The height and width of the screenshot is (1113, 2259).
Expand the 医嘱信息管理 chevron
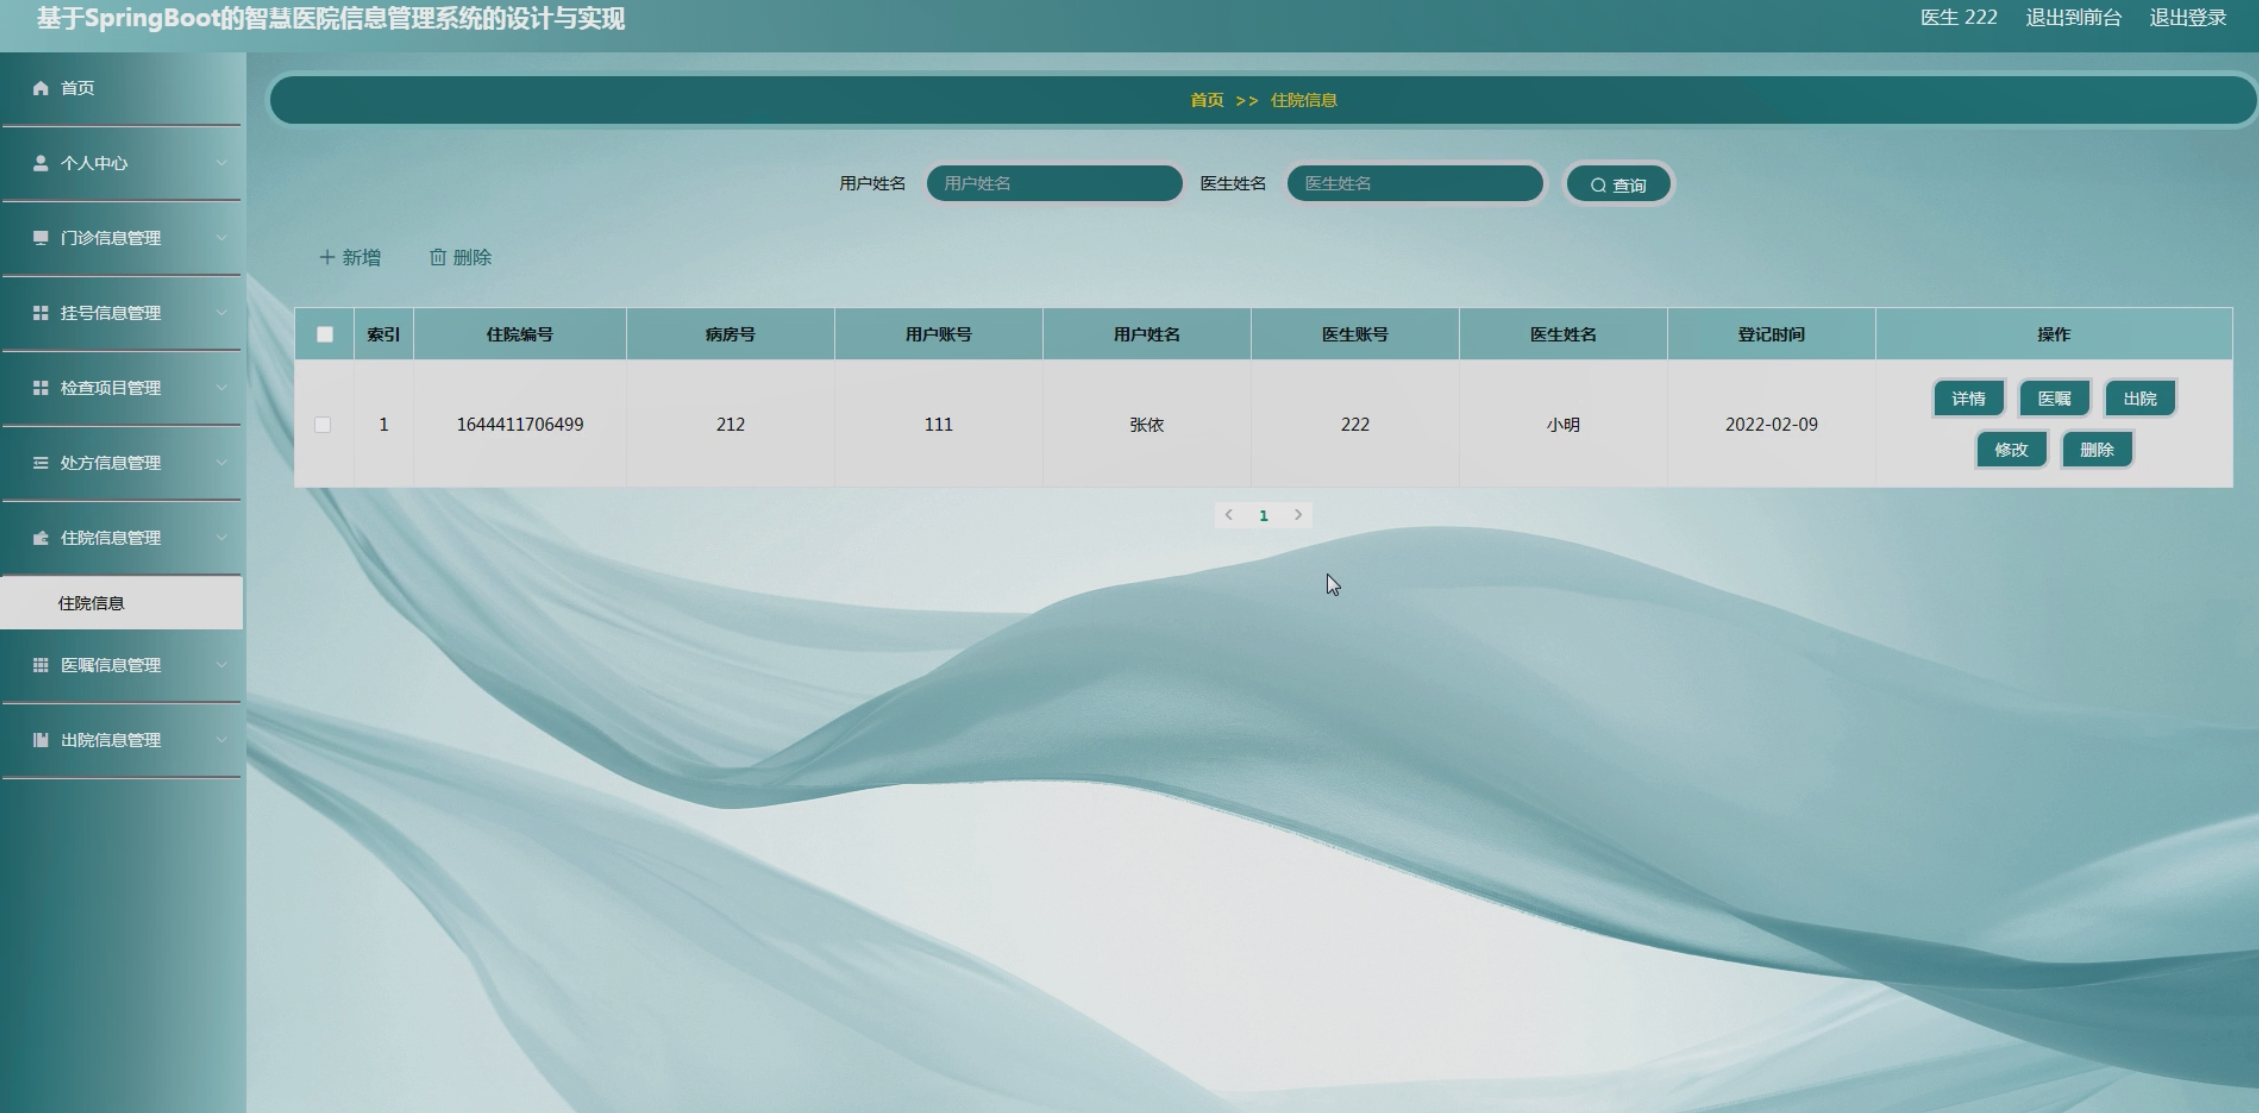221,665
